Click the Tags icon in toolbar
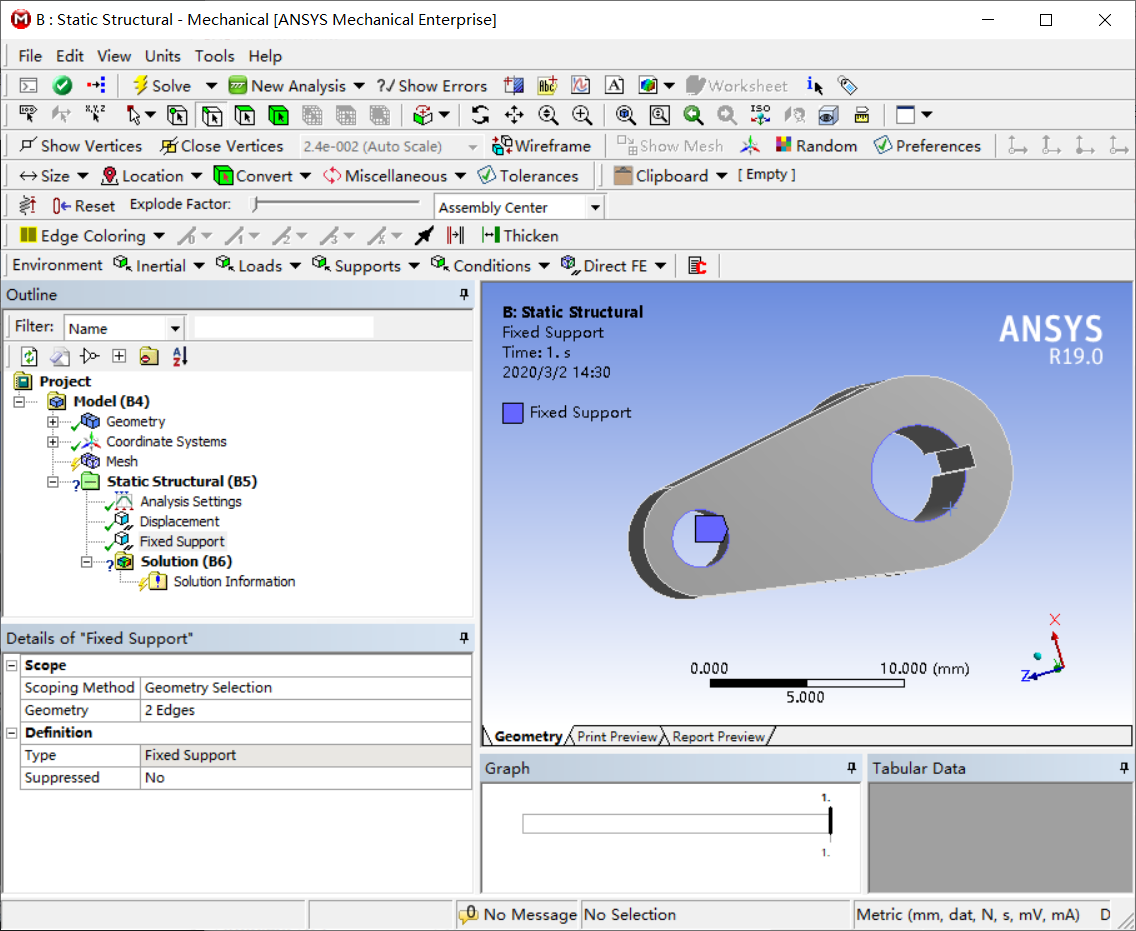This screenshot has width=1136, height=931. point(848,85)
